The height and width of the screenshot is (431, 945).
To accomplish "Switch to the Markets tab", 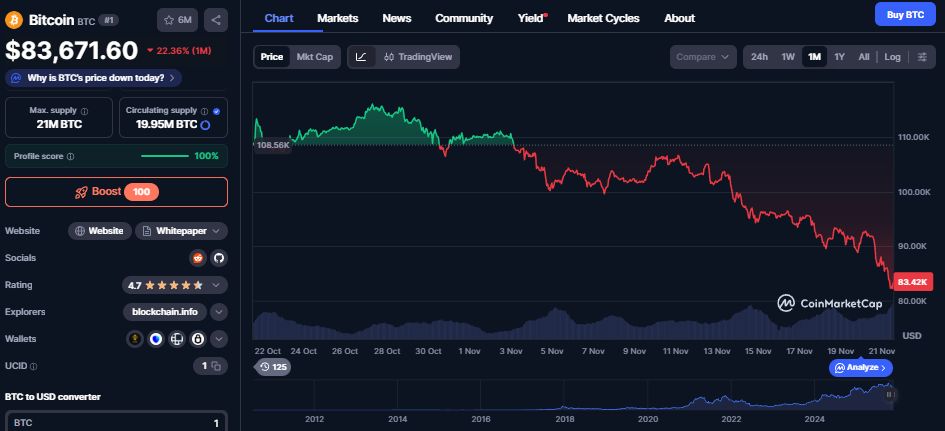I will click(338, 18).
